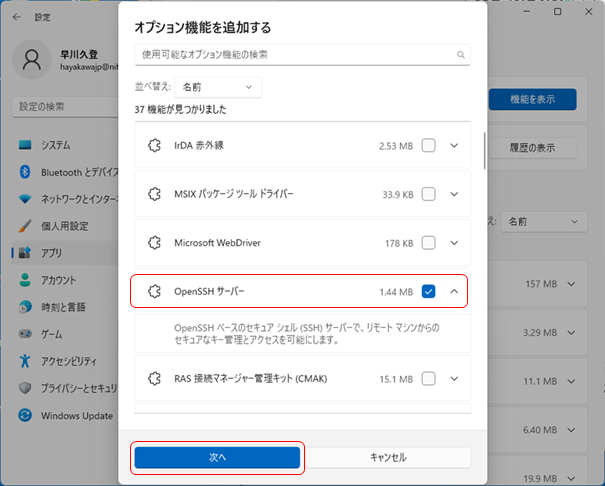Expand the MSIX パッケージ ツール ドライバー details
This screenshot has width=605, height=486.
click(454, 194)
